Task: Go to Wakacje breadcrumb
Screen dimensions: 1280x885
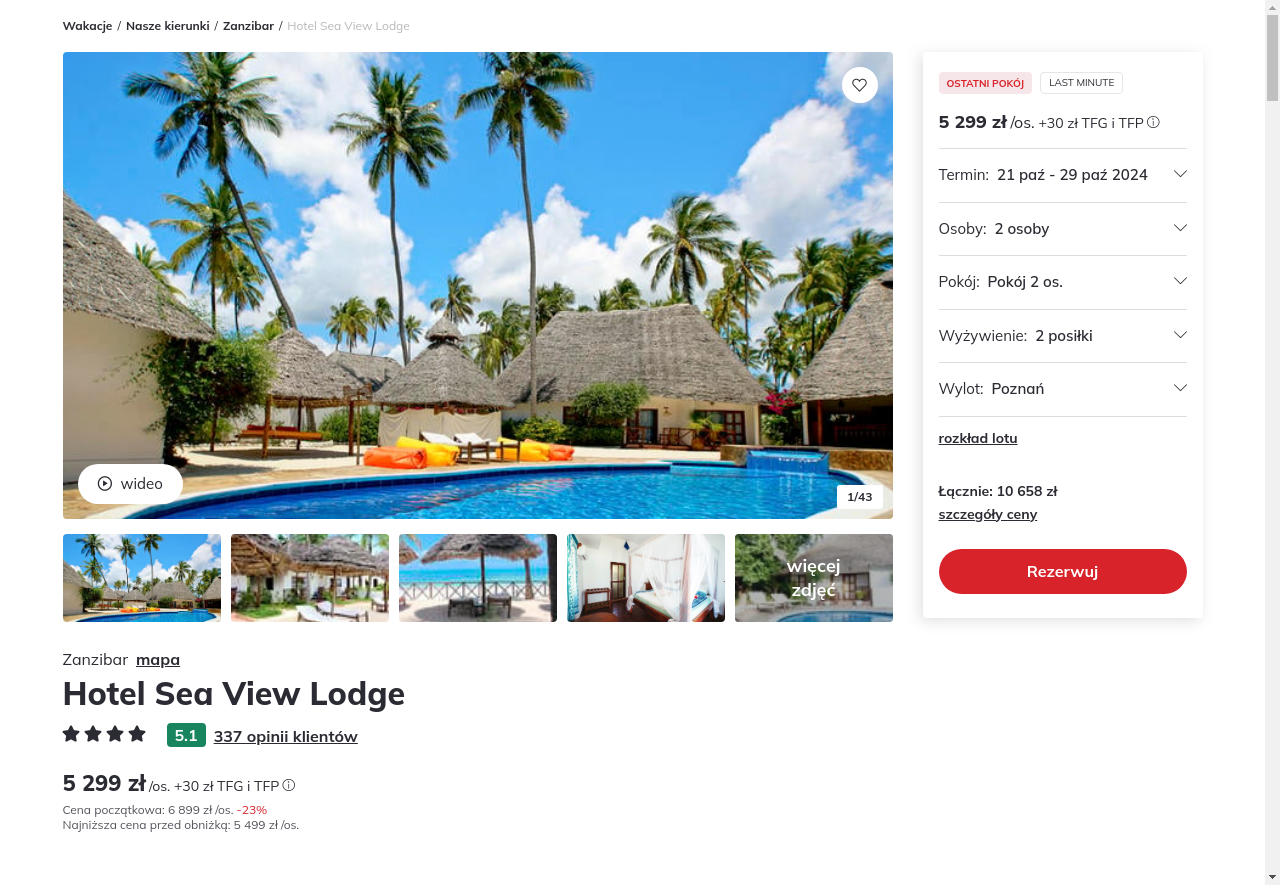Action: click(x=87, y=26)
